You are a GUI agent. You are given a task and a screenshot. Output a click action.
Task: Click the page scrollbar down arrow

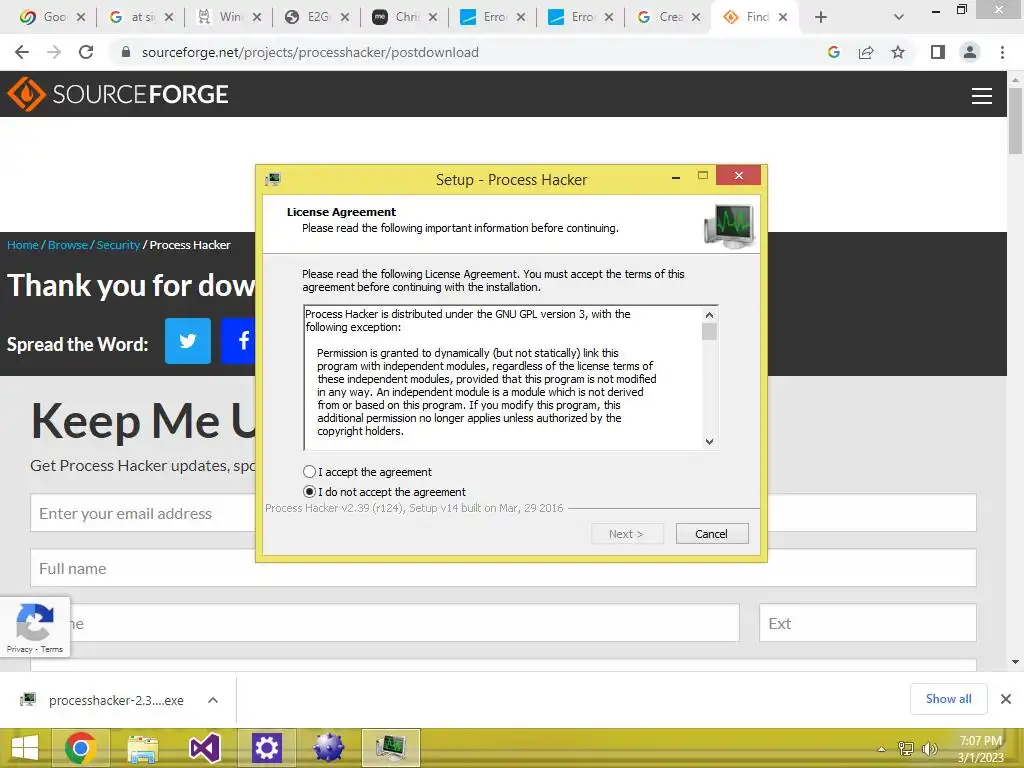coord(1016,662)
